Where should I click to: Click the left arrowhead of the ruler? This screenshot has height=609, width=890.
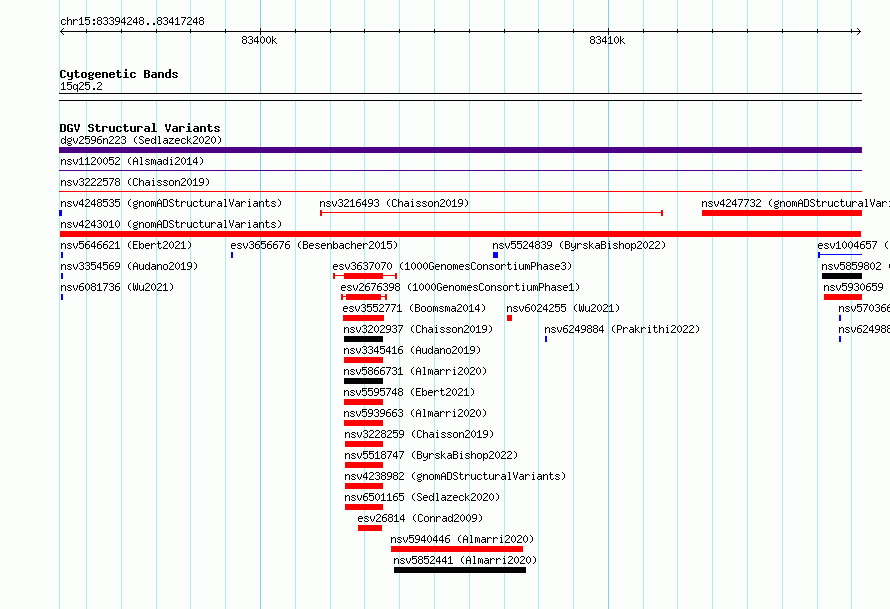(62, 31)
